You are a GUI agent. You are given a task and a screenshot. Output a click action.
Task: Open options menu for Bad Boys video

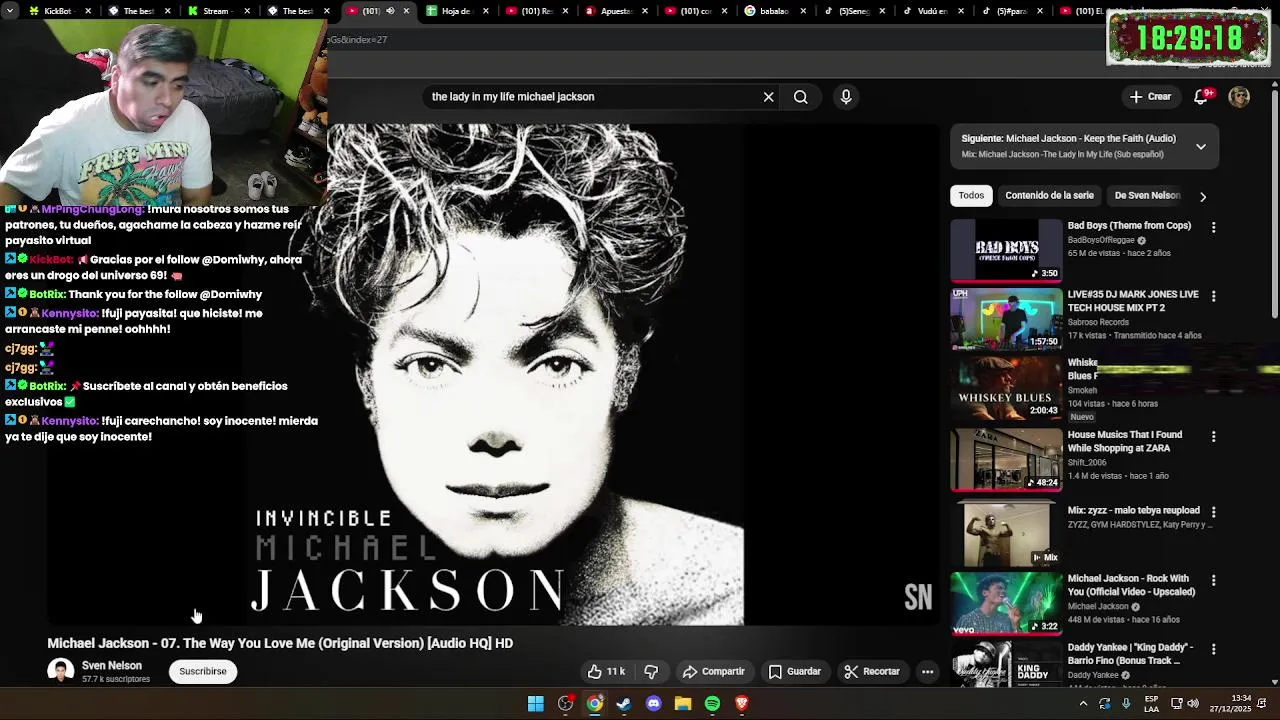[x=1213, y=228]
